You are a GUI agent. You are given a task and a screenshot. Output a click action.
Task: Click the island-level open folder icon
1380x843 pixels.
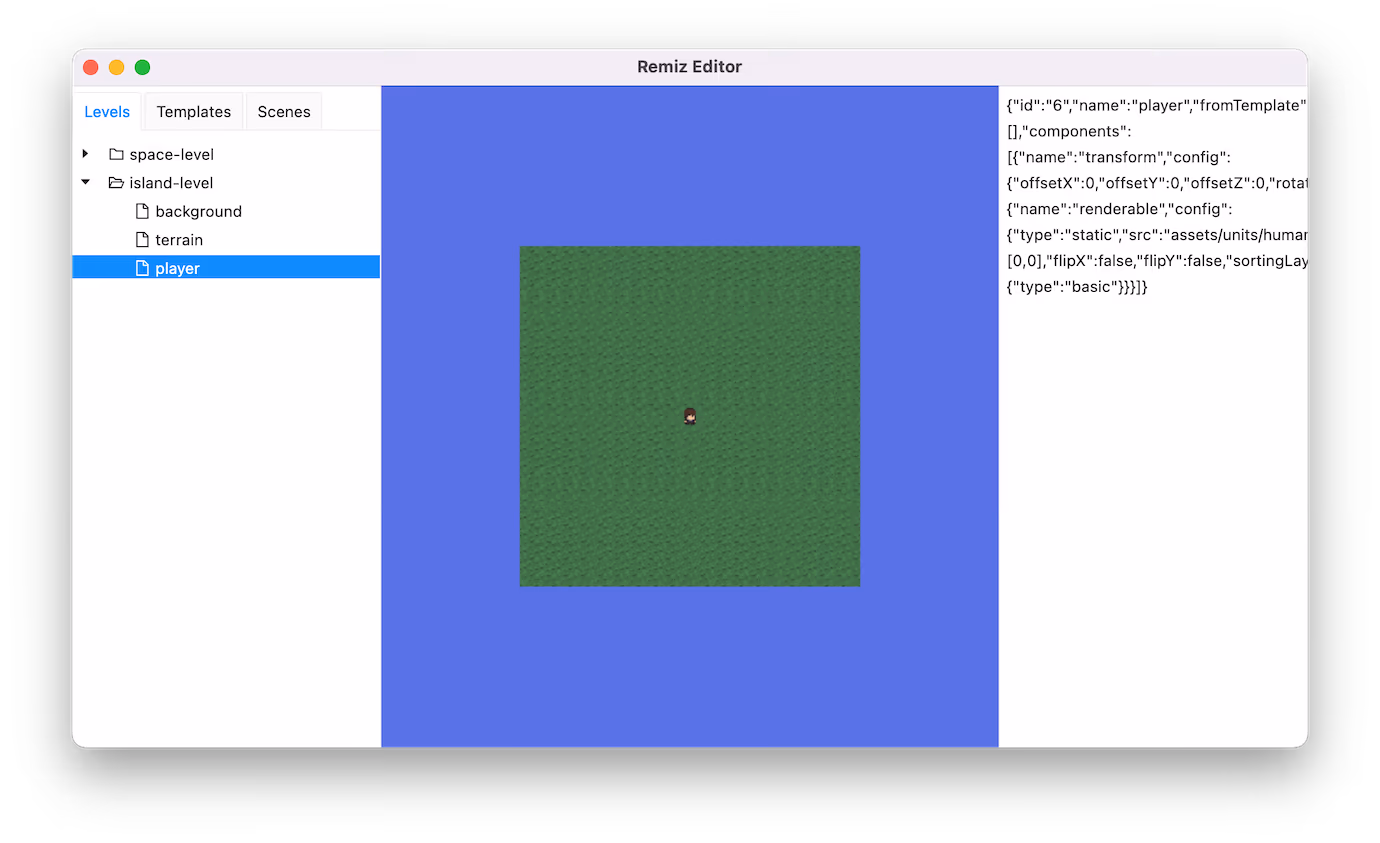coord(116,183)
